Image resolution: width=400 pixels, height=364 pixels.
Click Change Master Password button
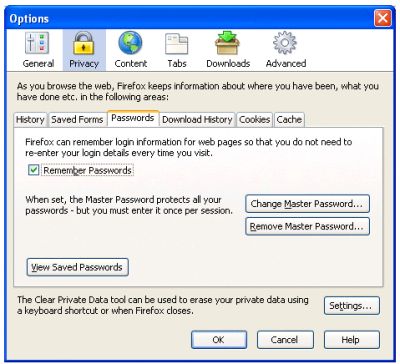(307, 204)
